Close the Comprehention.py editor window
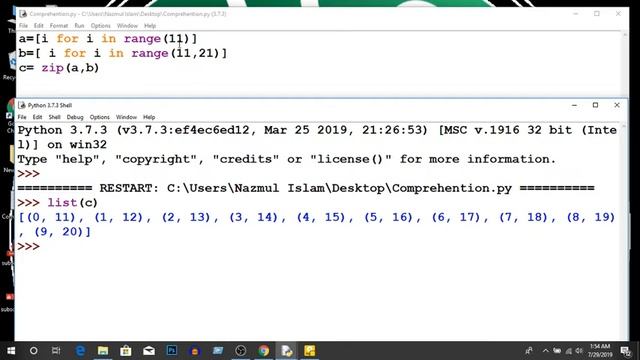640x360 pixels. click(618, 14)
